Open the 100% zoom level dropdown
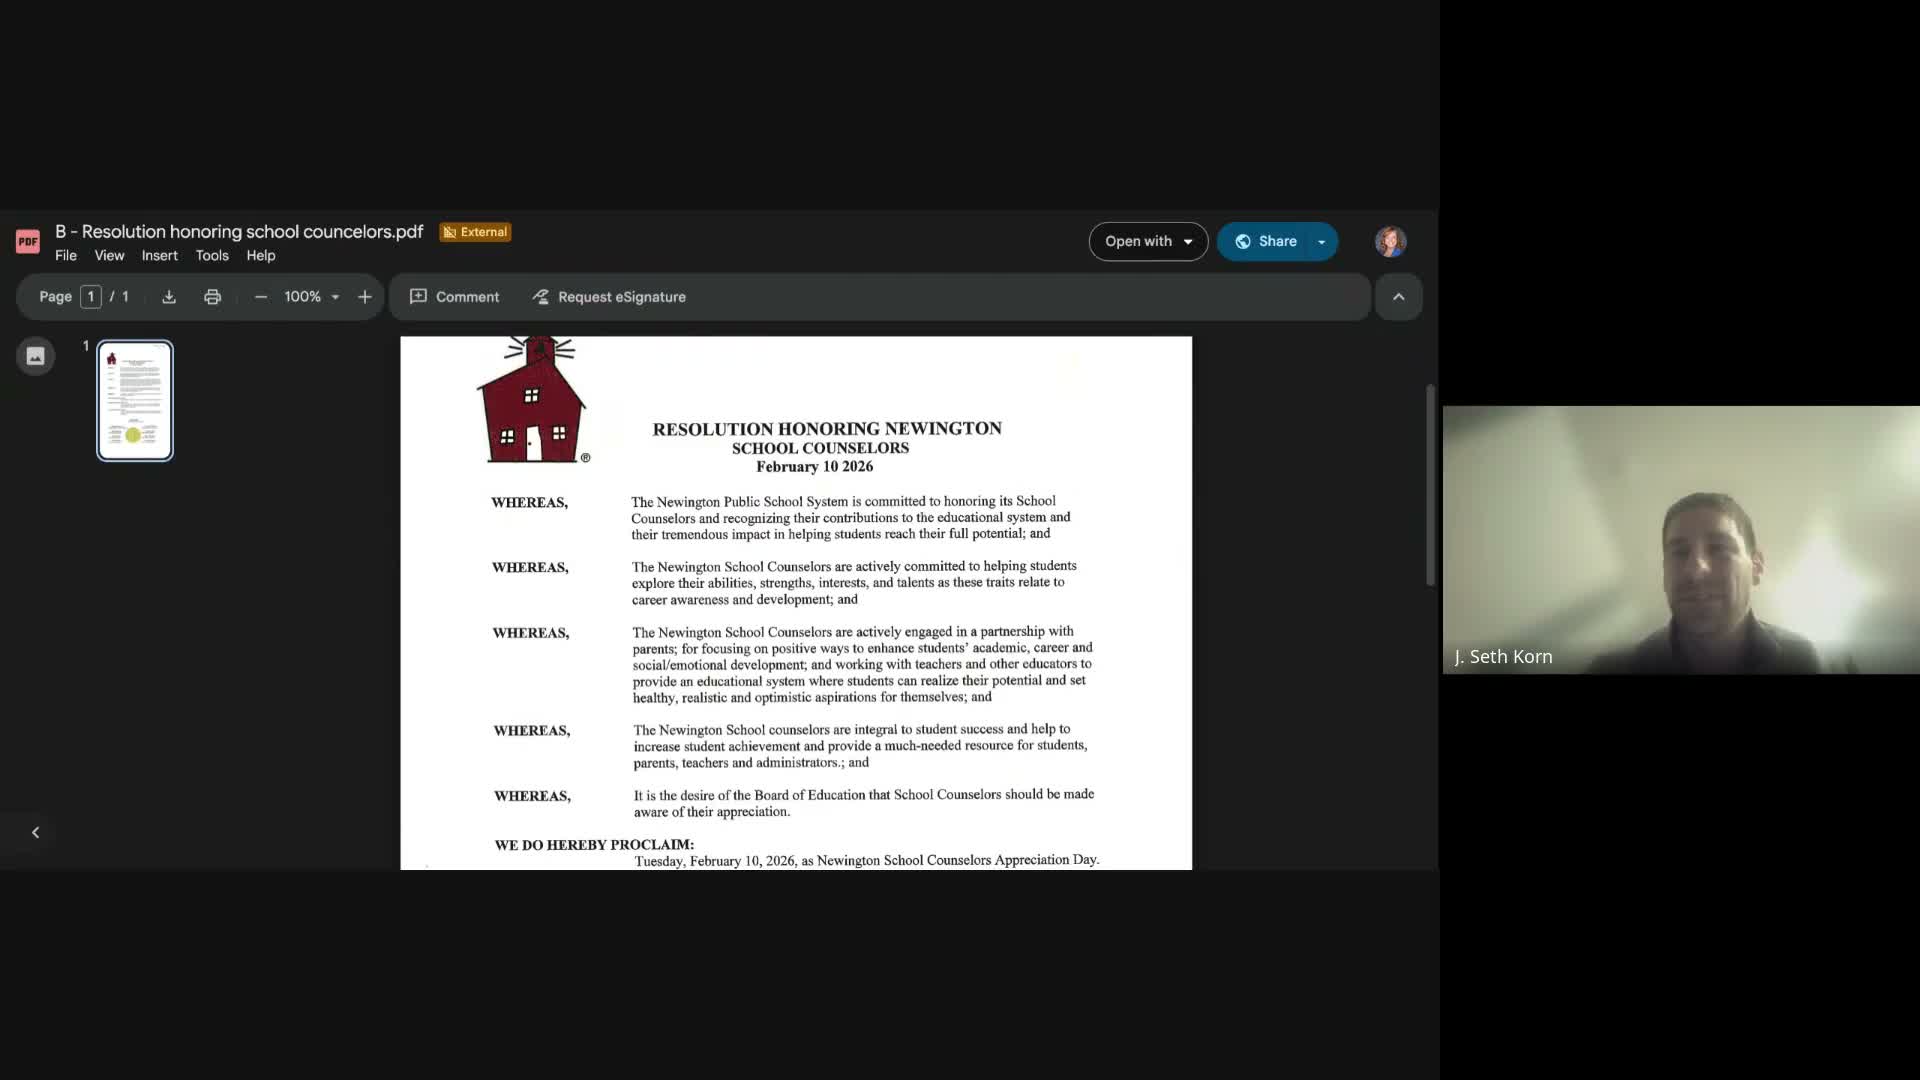The height and width of the screenshot is (1080, 1920). (312, 297)
